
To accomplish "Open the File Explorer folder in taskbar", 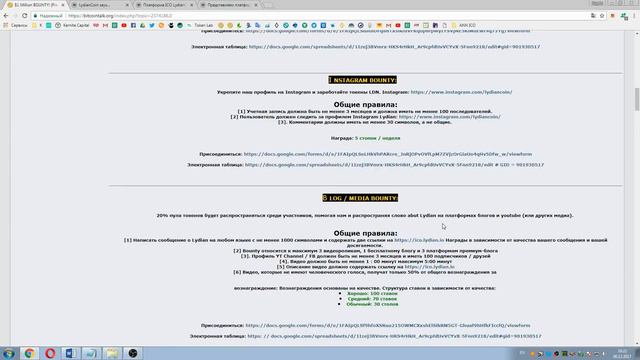I will point(112,353).
